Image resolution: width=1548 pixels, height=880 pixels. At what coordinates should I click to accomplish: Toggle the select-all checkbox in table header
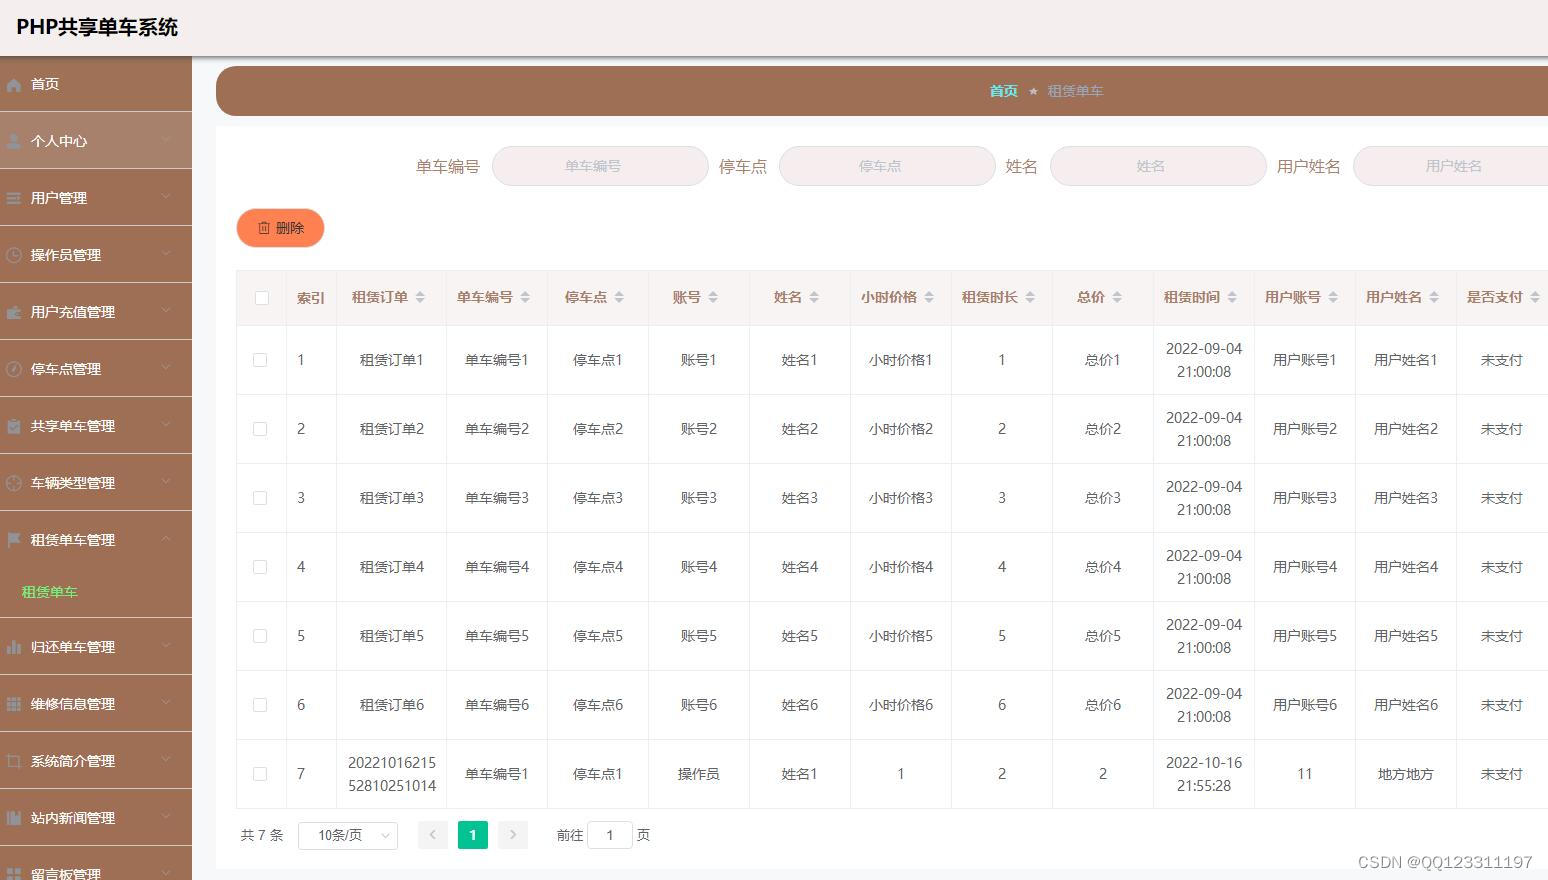point(261,298)
